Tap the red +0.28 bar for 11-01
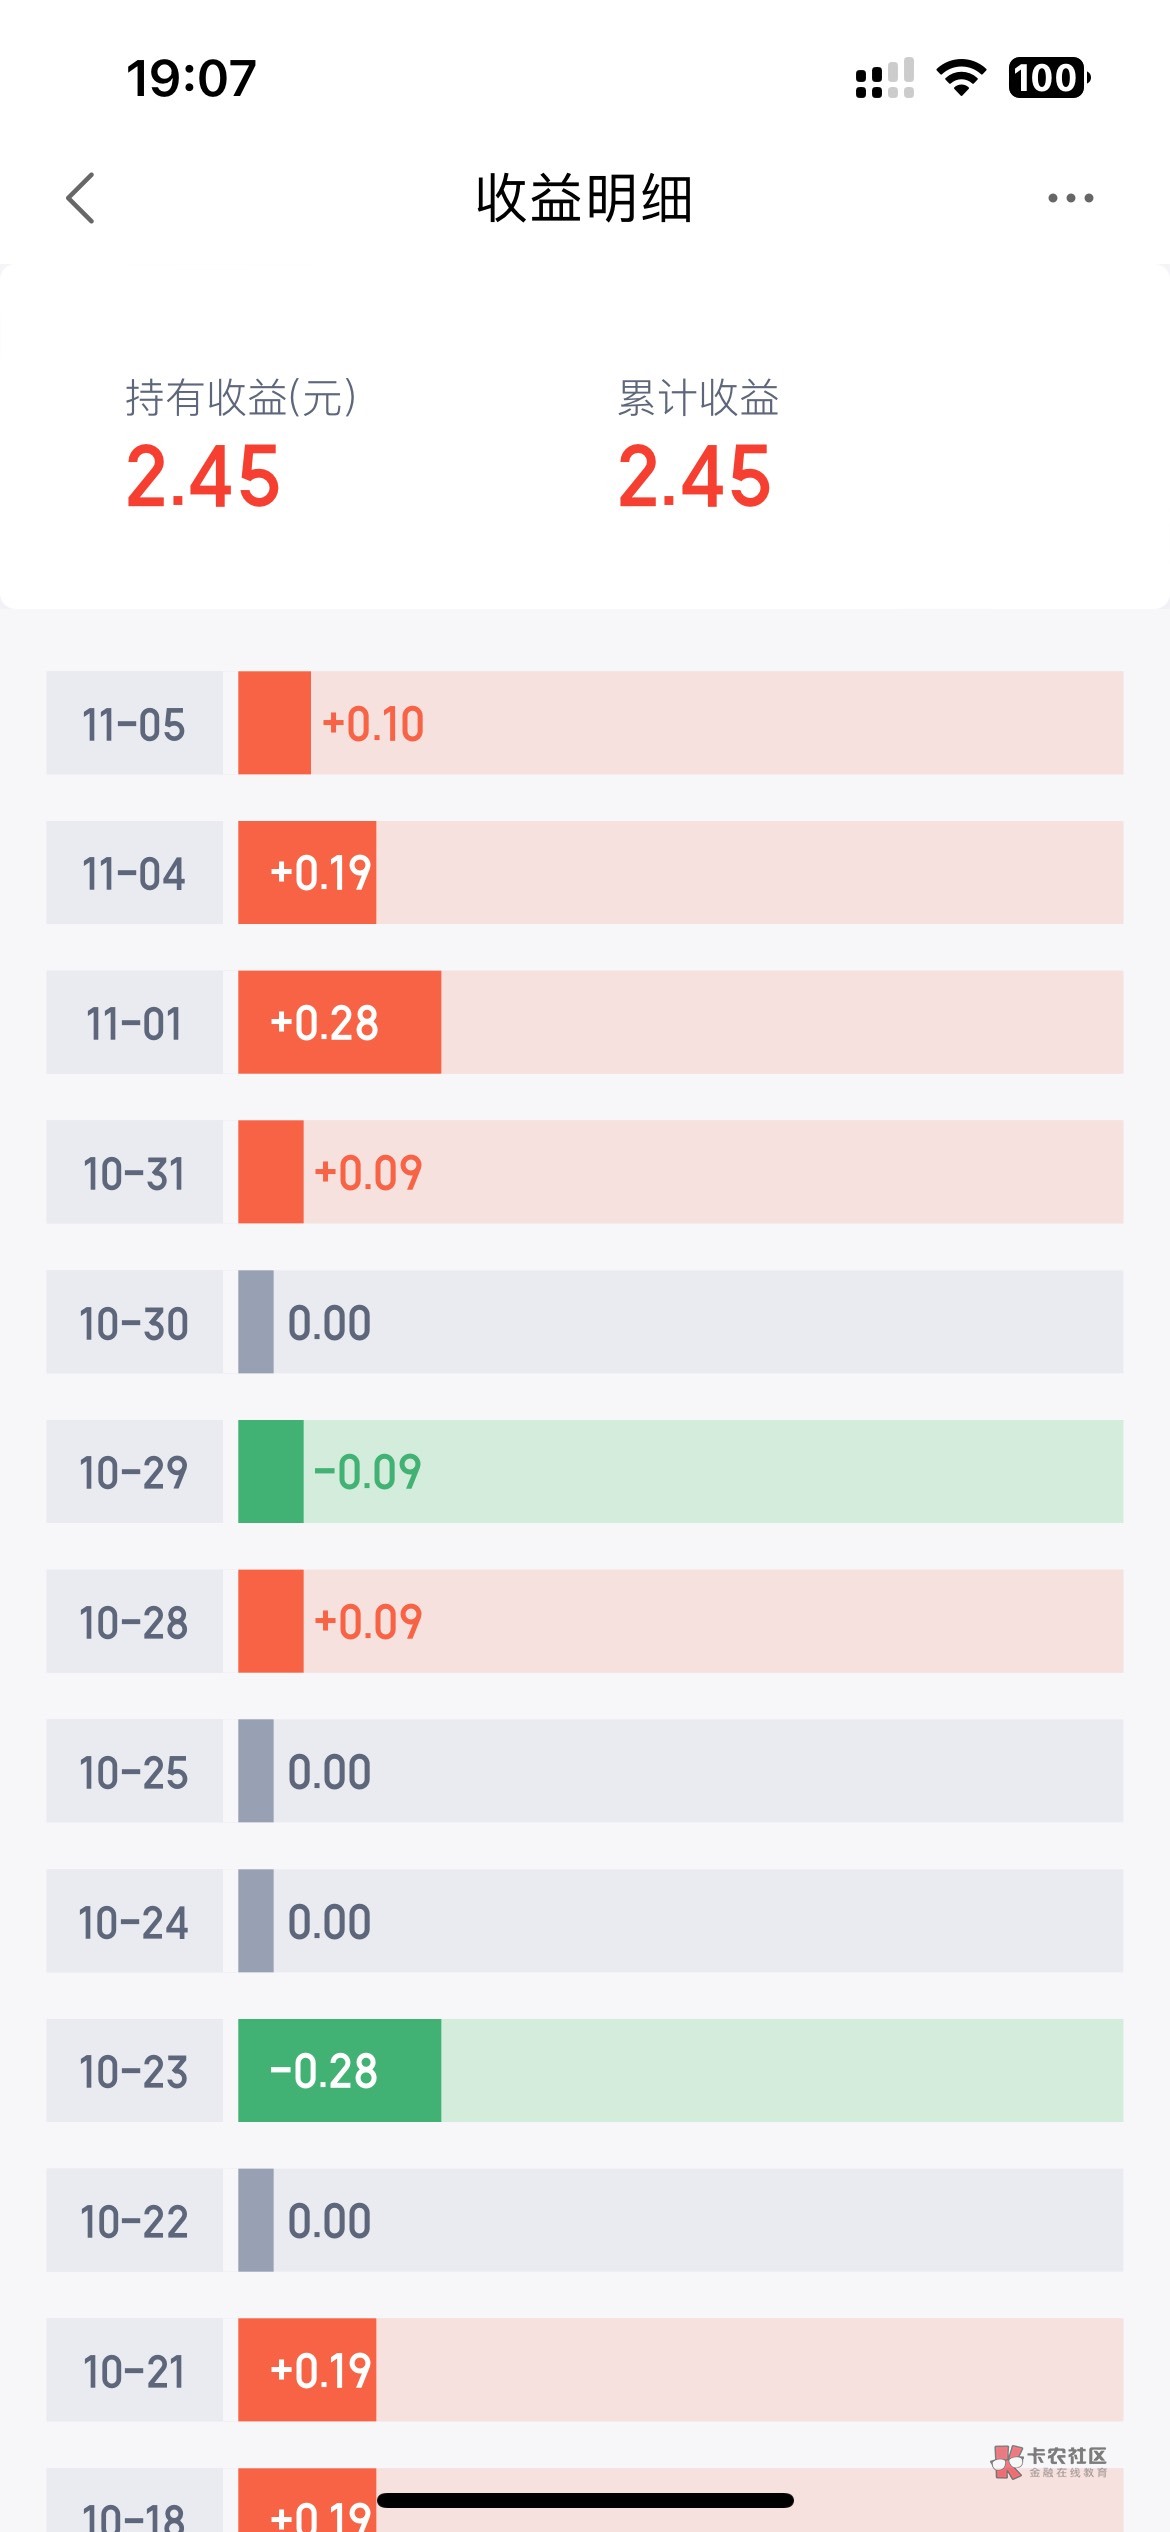This screenshot has height=2532, width=1170. pos(339,1022)
